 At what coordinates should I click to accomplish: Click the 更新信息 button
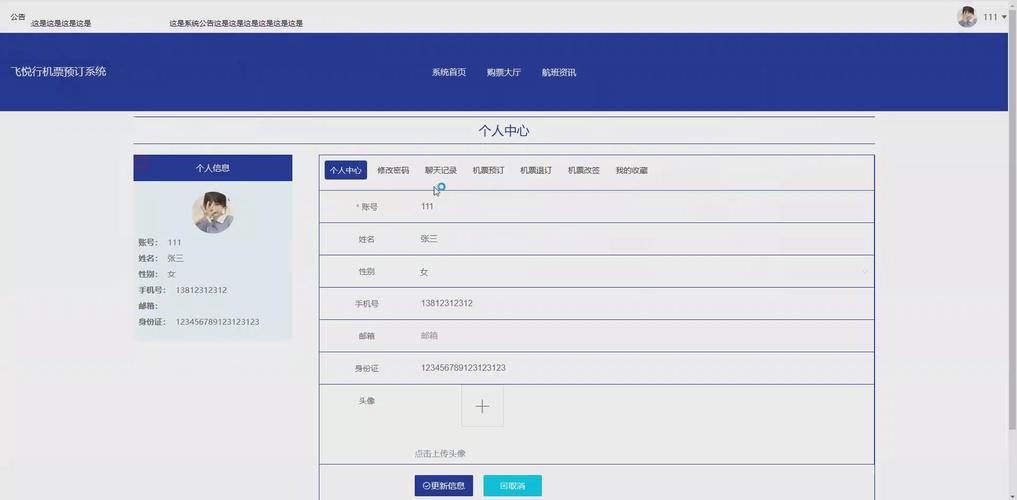tap(444, 486)
